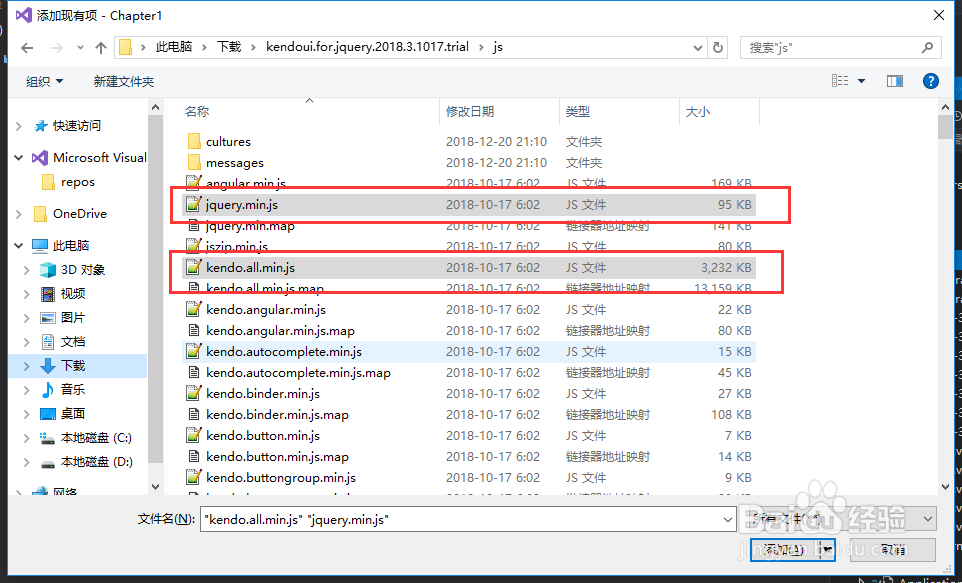
Task: Open recent locations dropdown near navigation arrows
Action: click(x=80, y=47)
